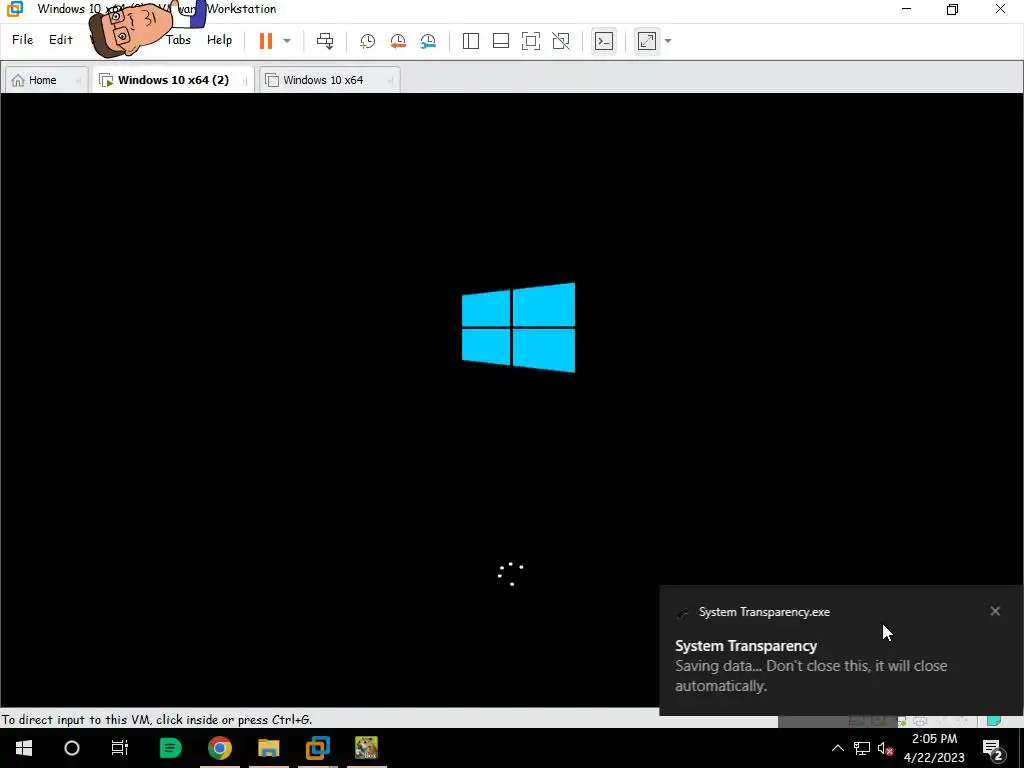Expand the stretch guest dropdown arrow
This screenshot has width=1024, height=768.
click(667, 41)
